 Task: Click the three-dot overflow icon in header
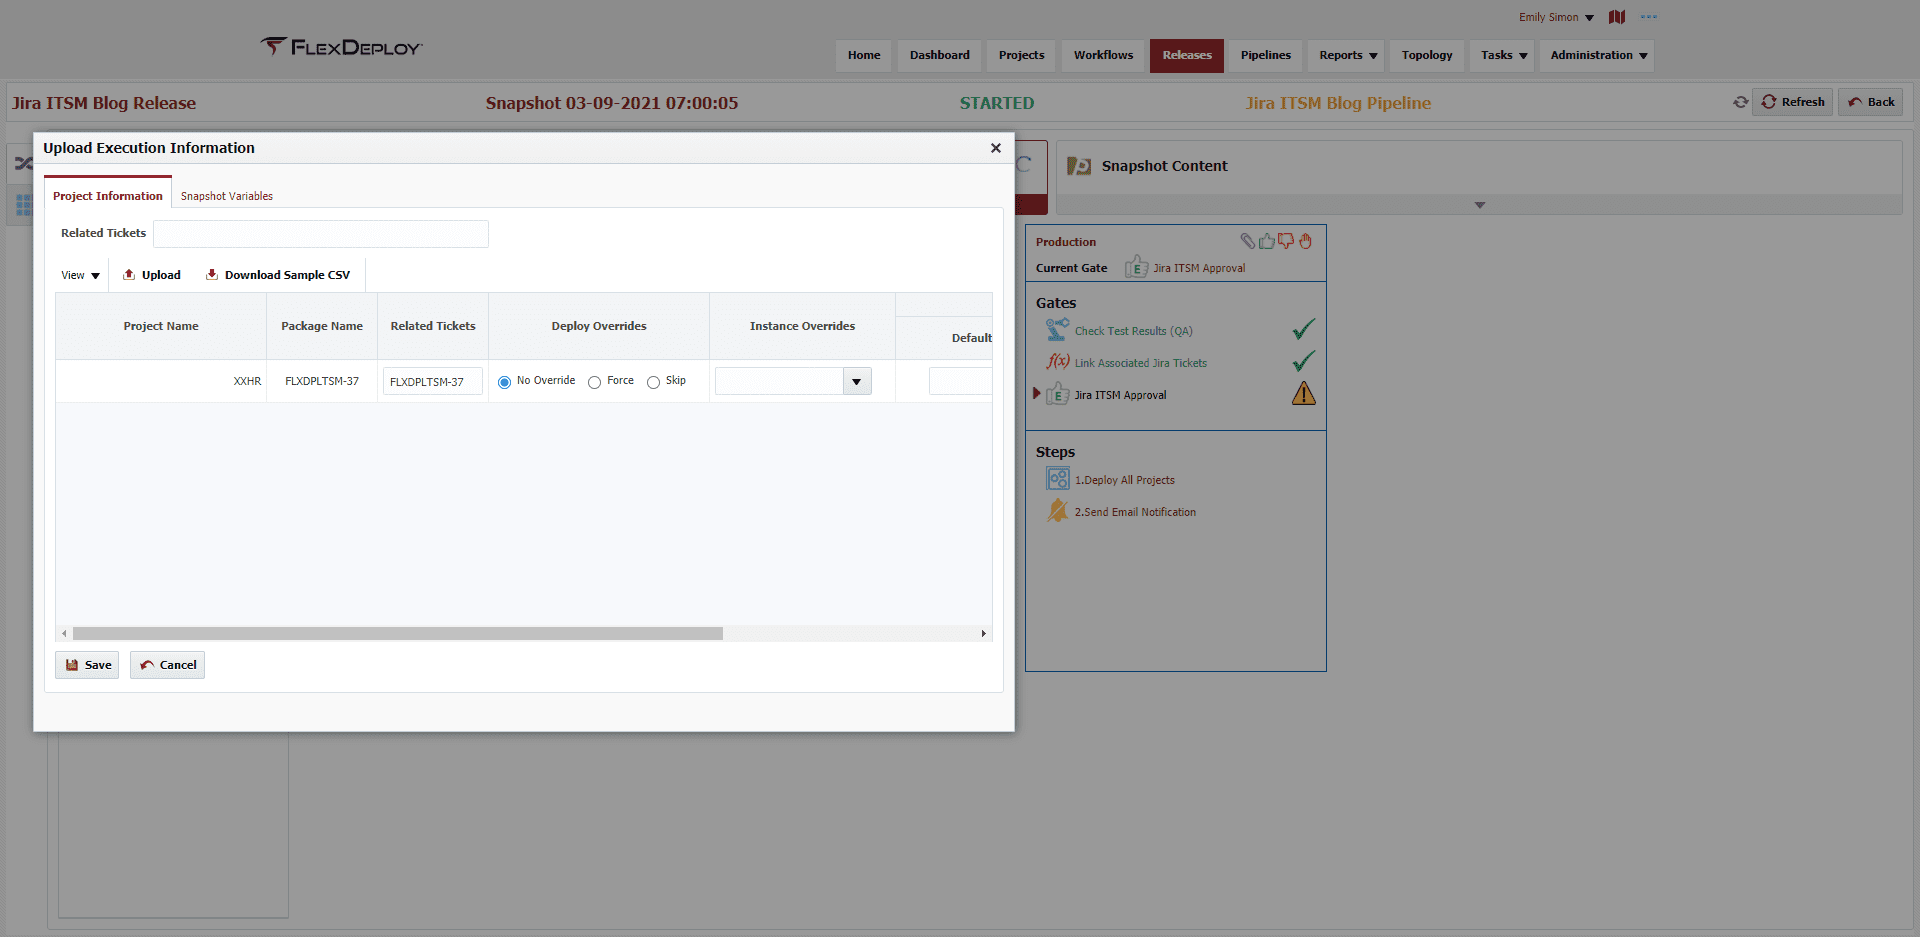pos(1649,17)
